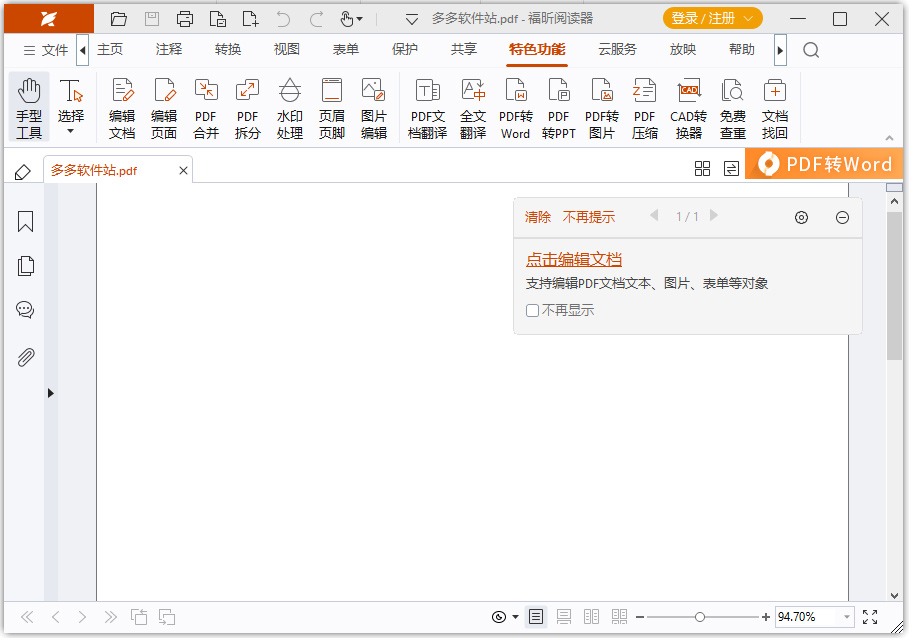909x638 pixels.
Task: Open the 全文翻译 feature
Action: (x=472, y=107)
